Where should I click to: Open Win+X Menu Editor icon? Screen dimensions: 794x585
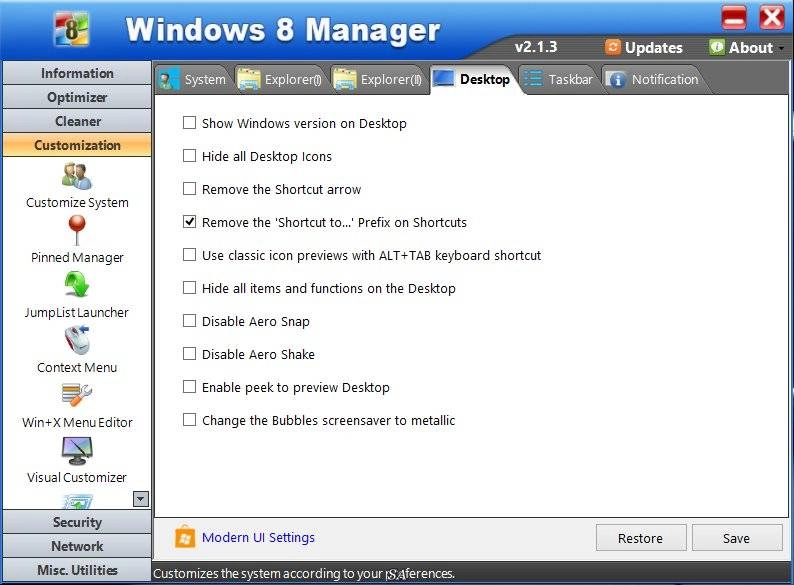(x=77, y=395)
